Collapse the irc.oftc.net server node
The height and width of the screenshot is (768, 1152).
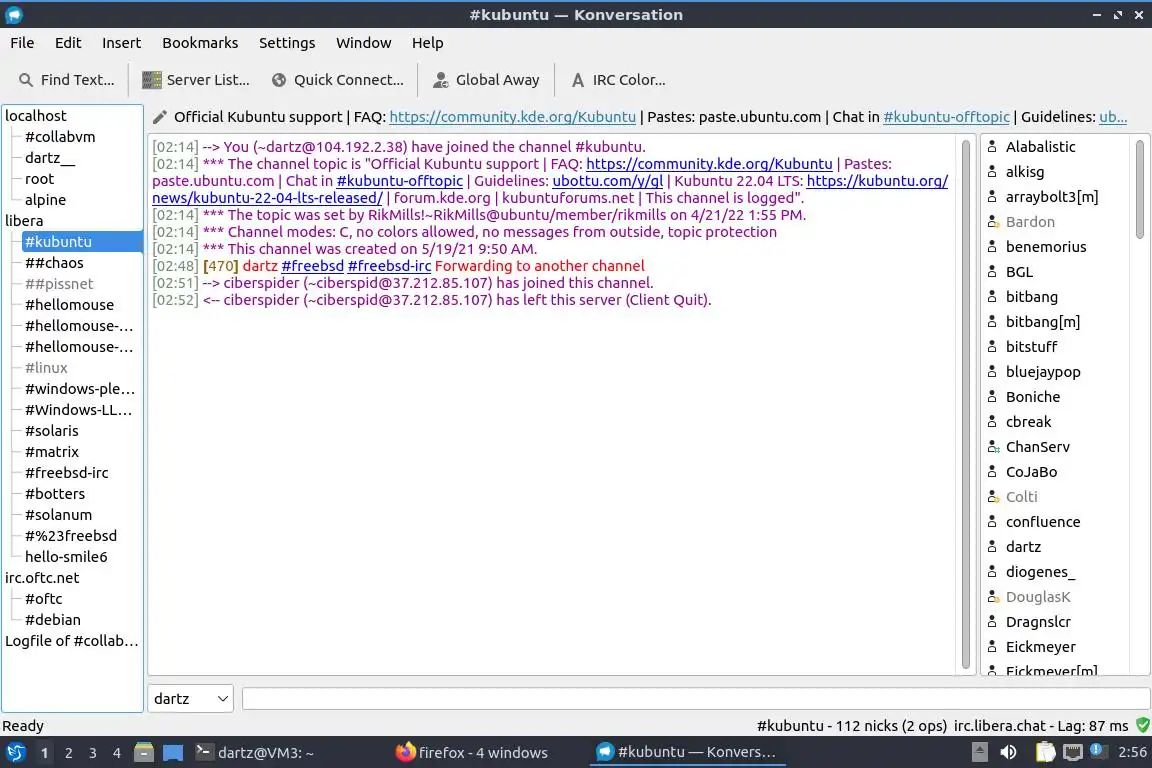click(x=42, y=578)
